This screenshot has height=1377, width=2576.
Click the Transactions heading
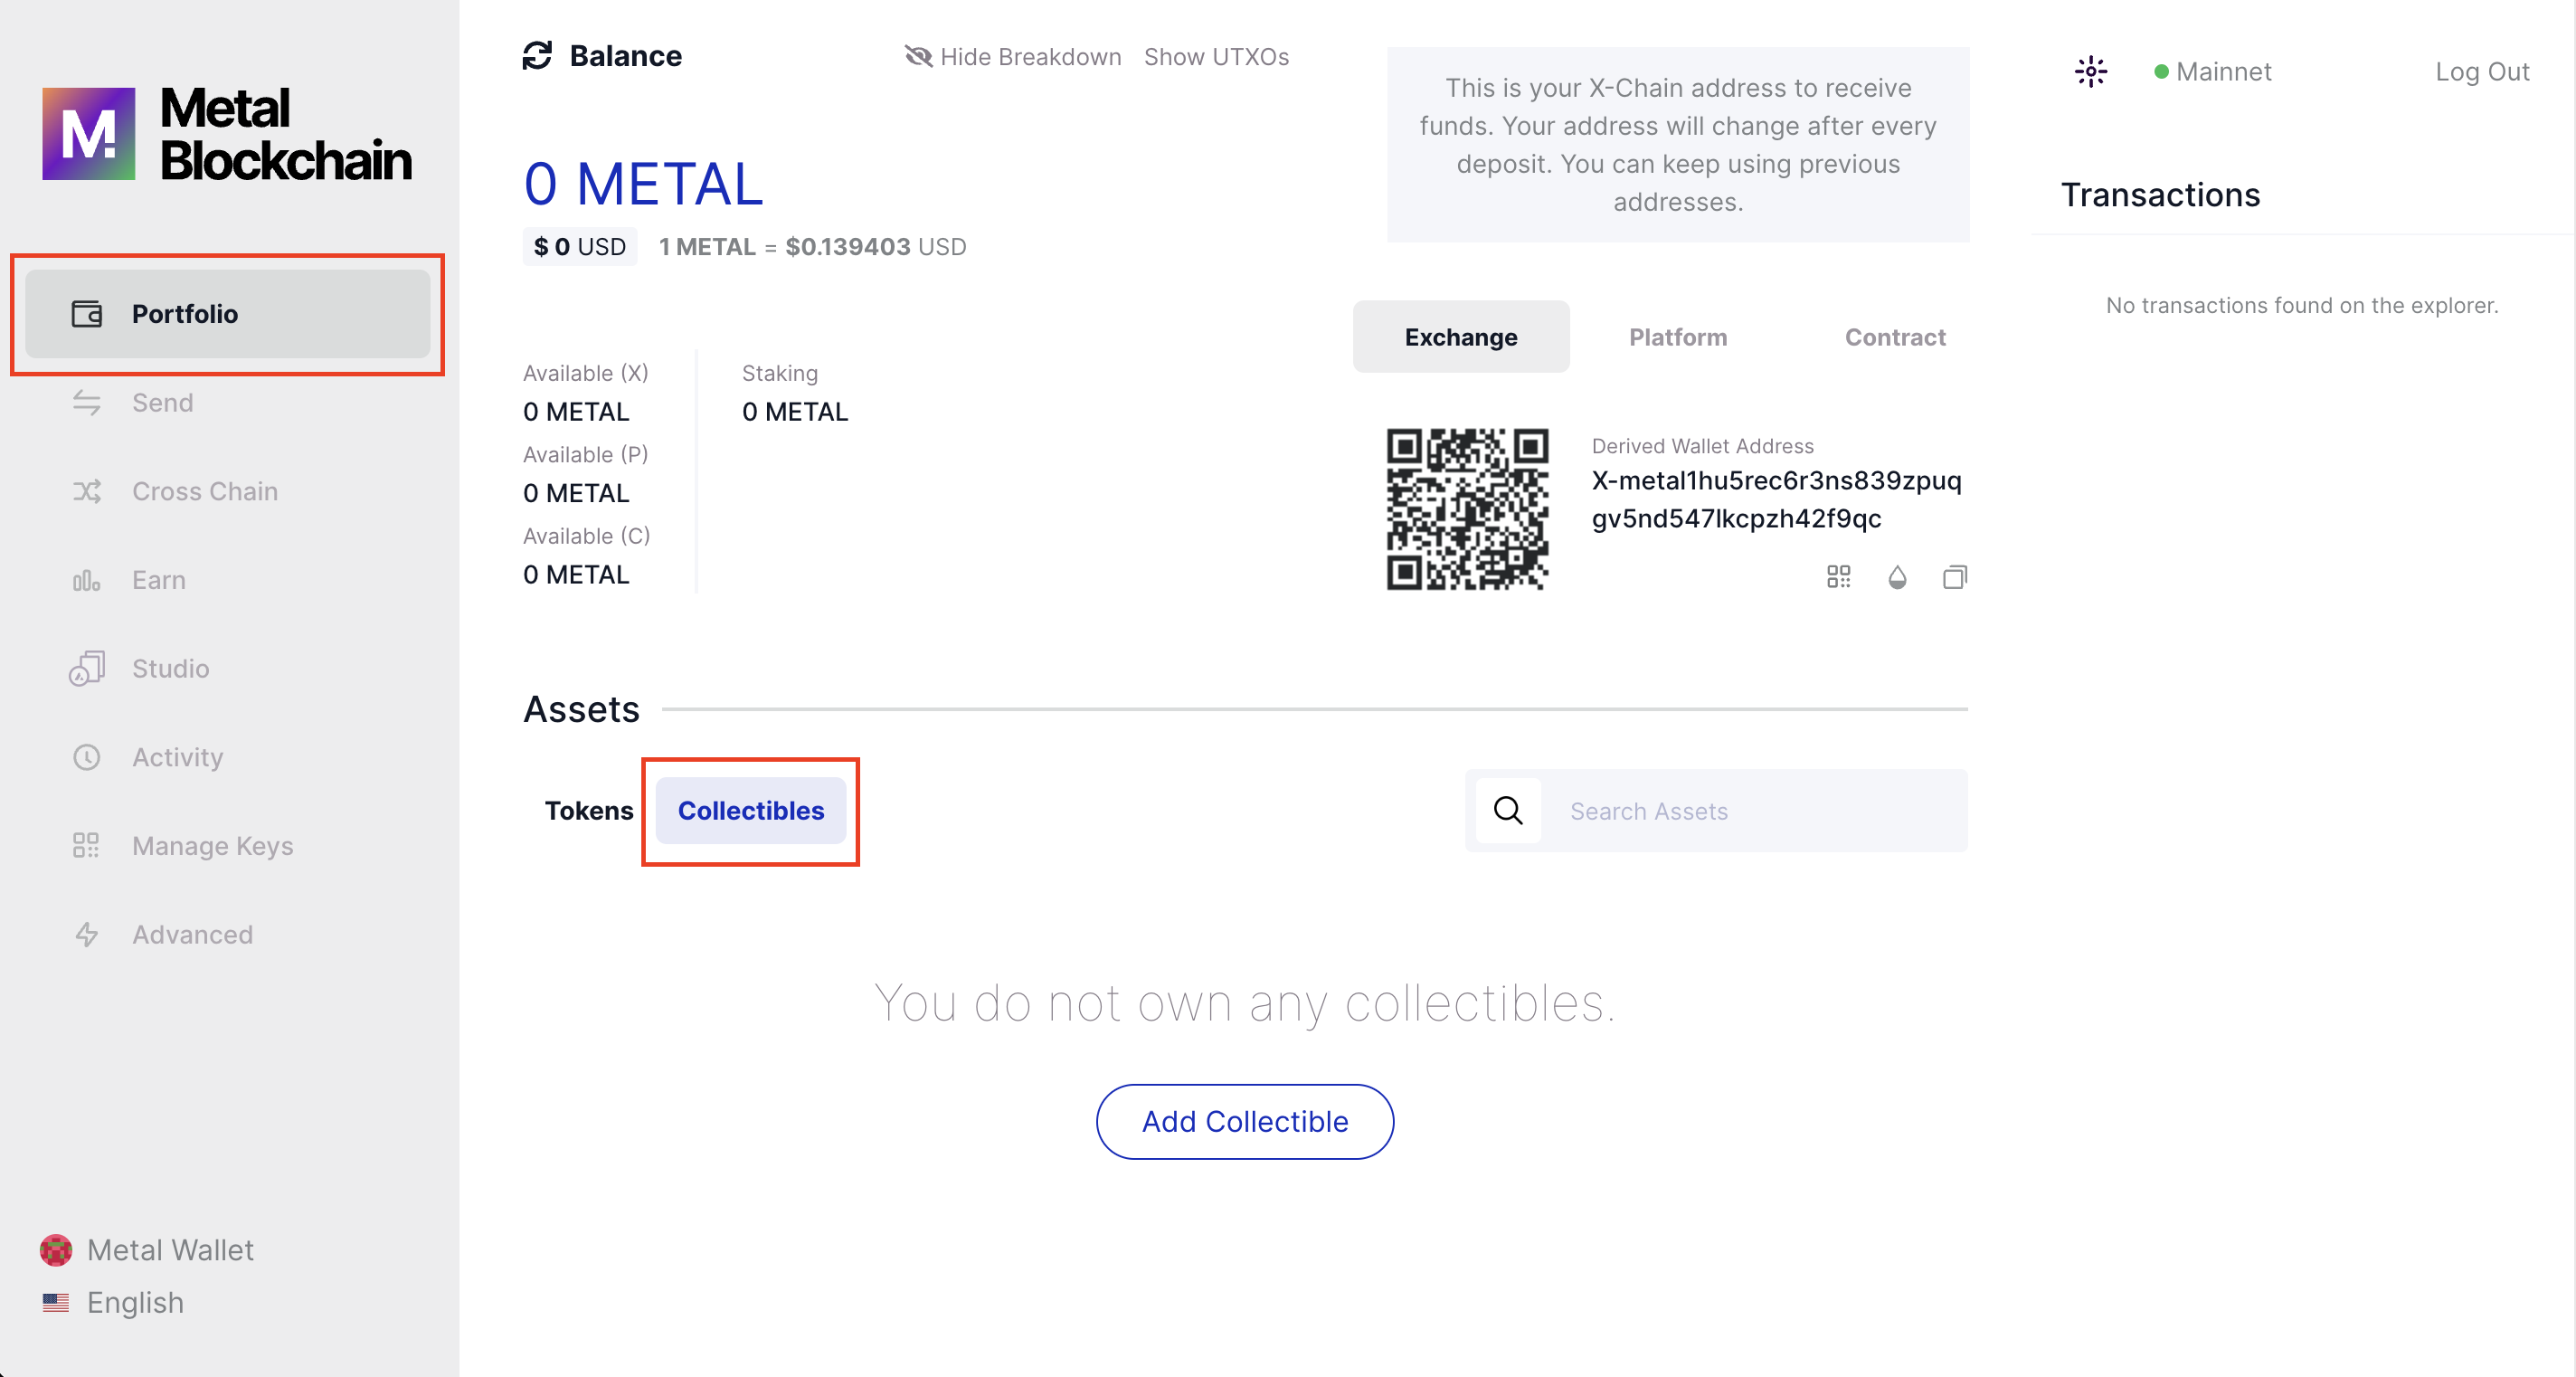point(2160,195)
